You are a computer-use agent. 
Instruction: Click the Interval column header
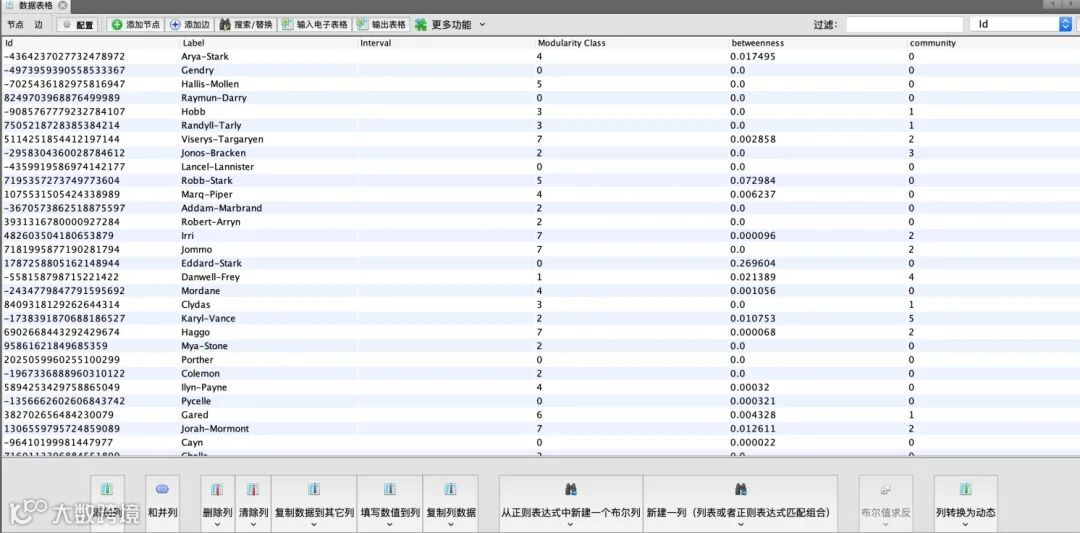pos(446,43)
